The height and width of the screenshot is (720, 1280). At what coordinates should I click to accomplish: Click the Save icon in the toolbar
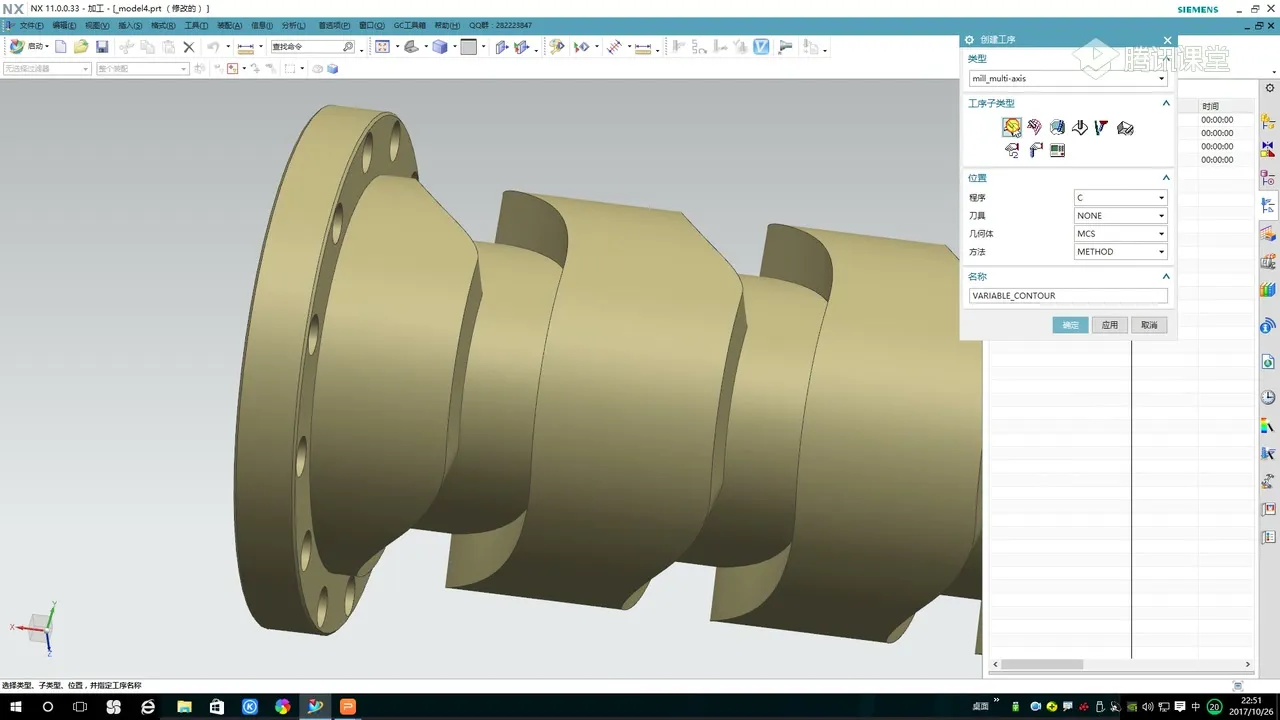[102, 47]
